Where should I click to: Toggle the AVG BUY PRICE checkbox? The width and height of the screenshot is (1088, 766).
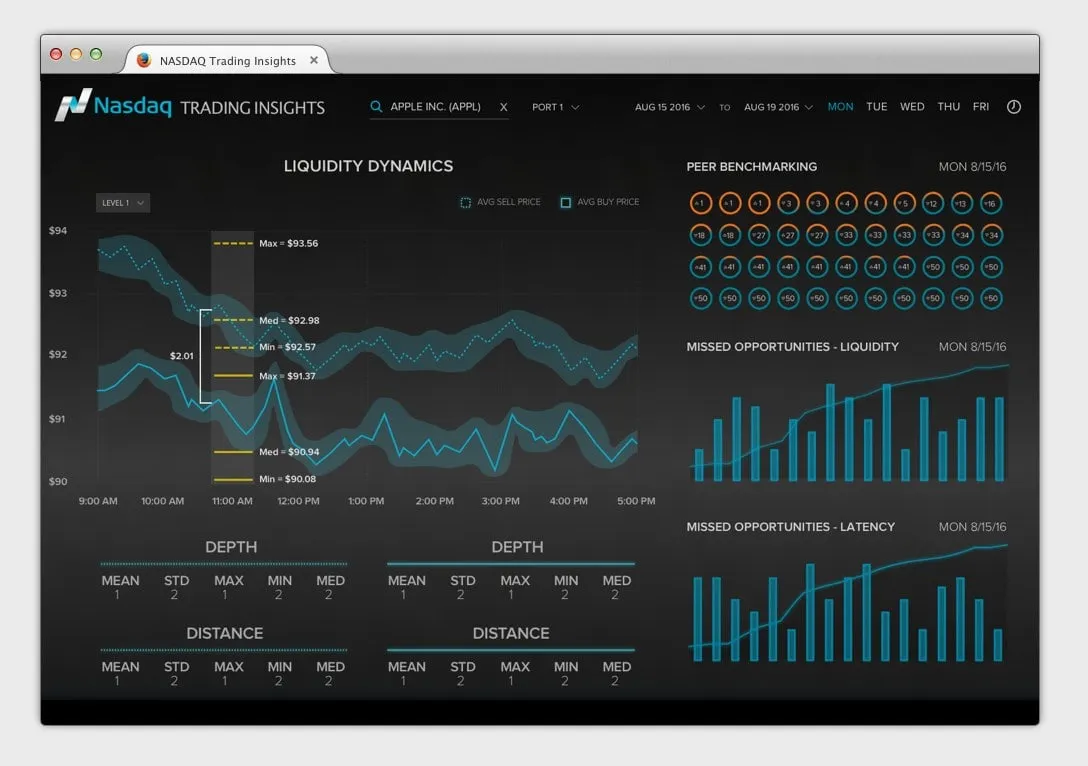[x=566, y=202]
